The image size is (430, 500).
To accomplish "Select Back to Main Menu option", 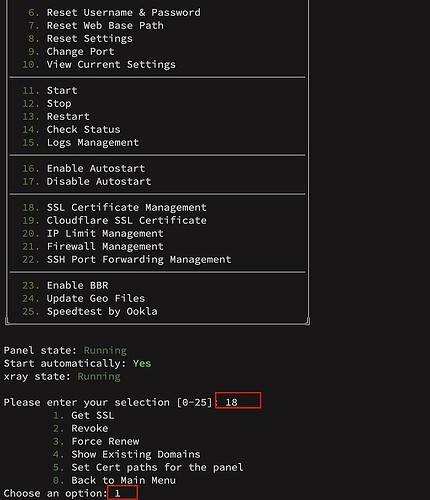I will 114,480.
